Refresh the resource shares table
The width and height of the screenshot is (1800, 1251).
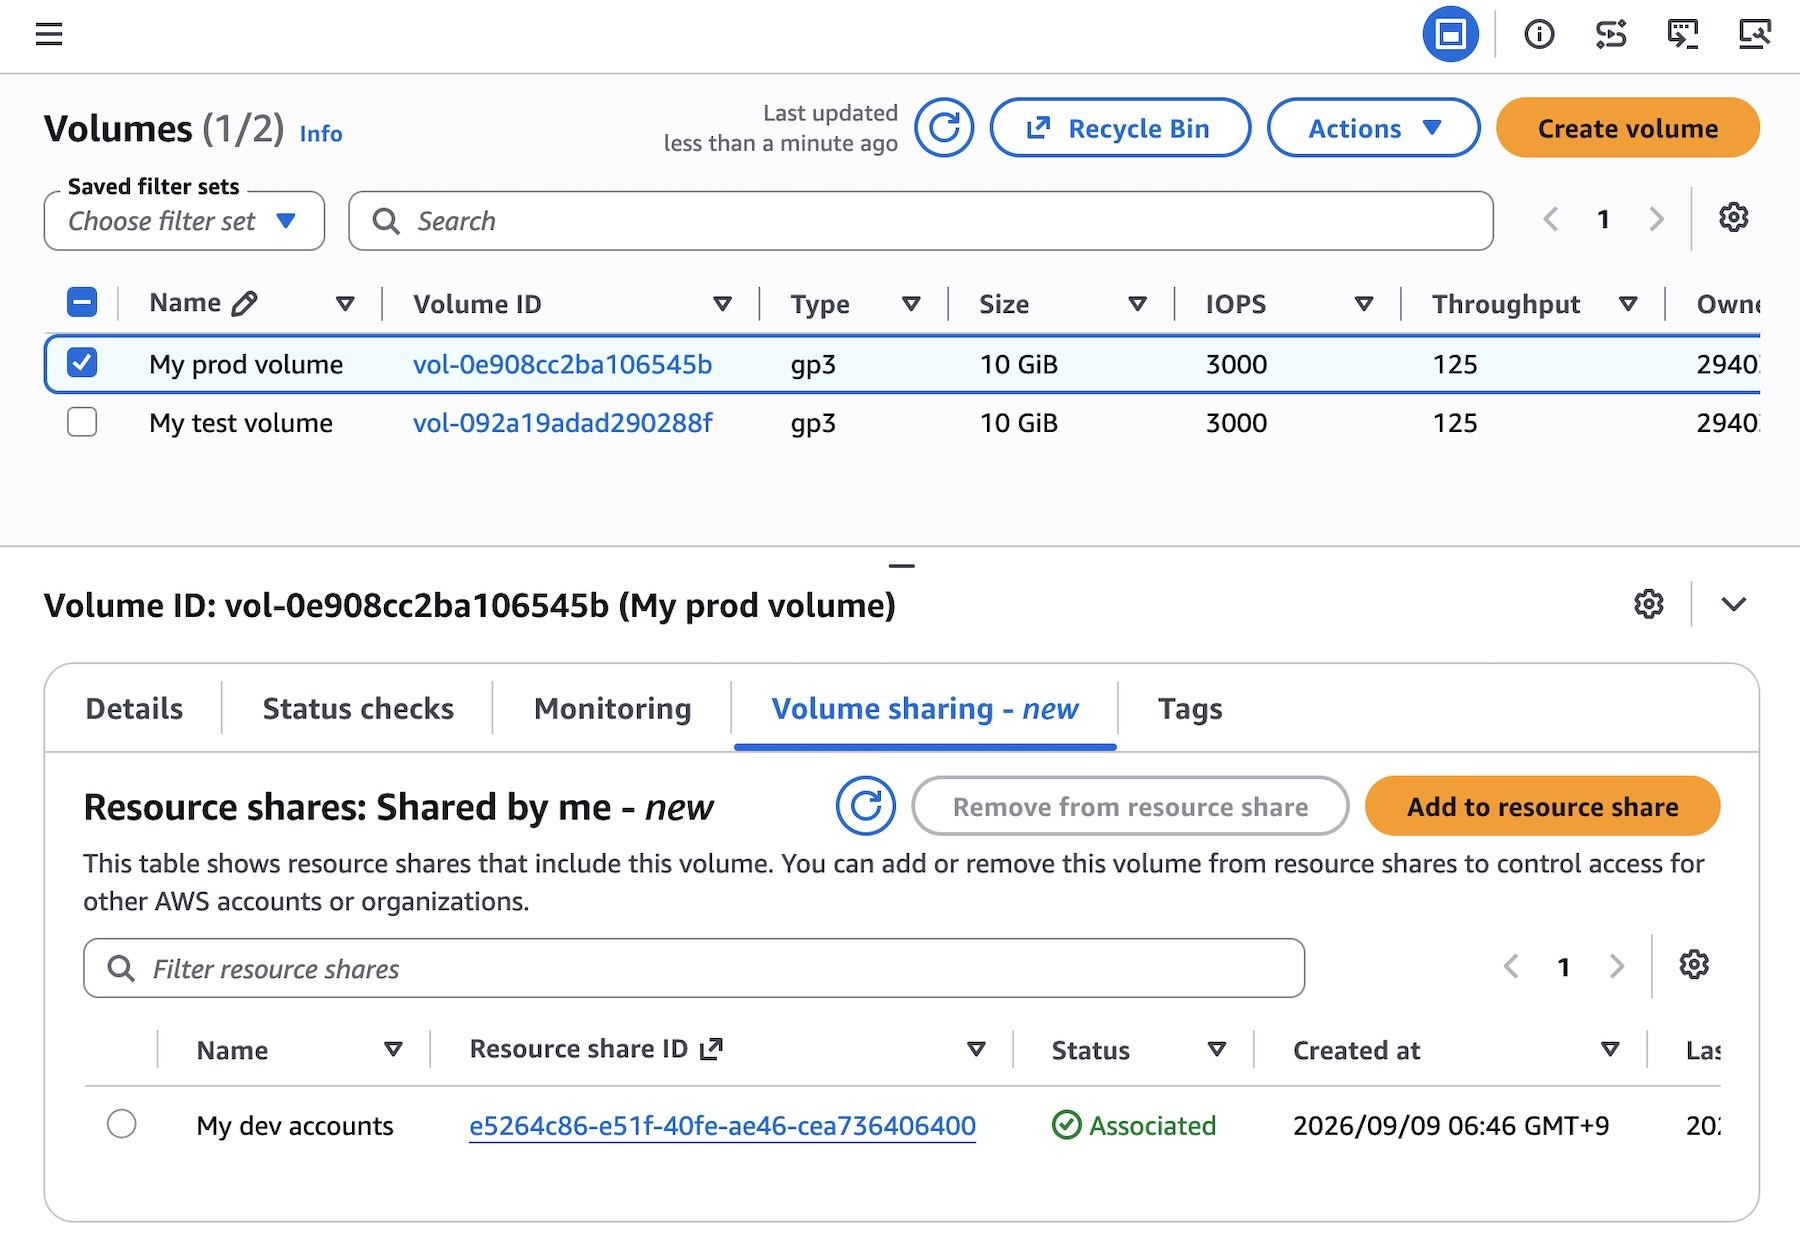pos(866,806)
